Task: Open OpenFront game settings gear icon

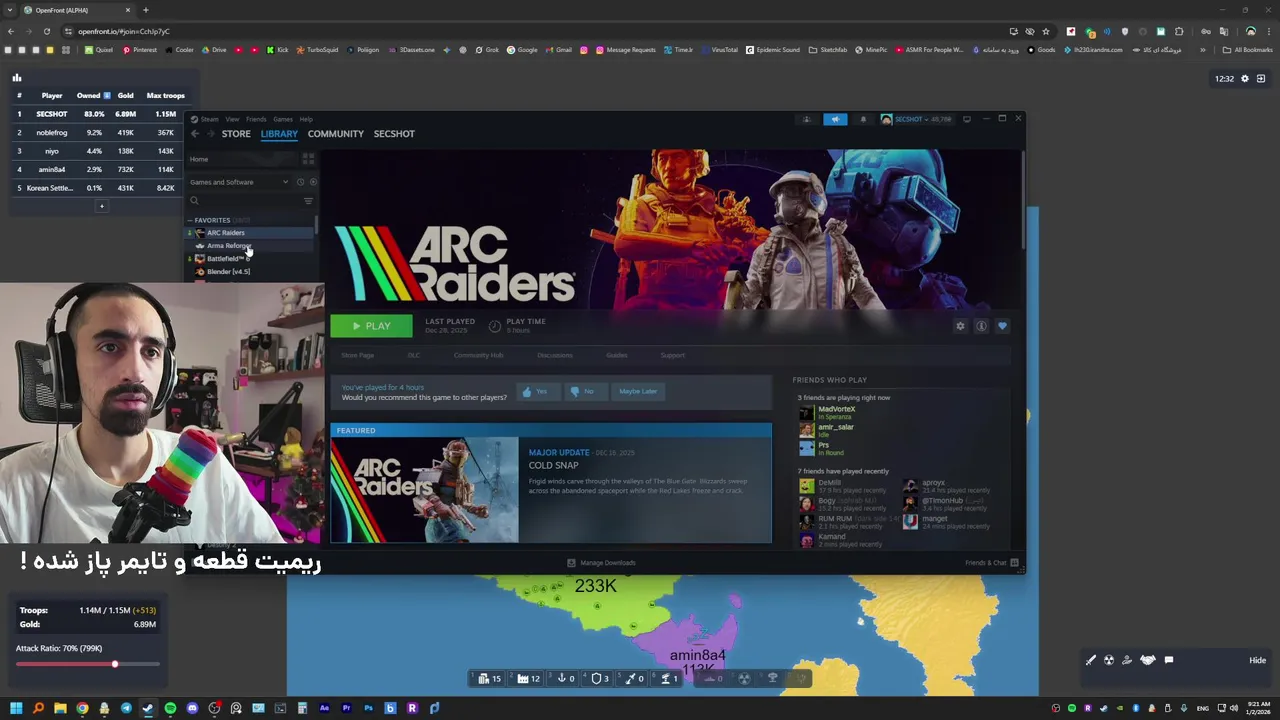Action: coord(1245,79)
